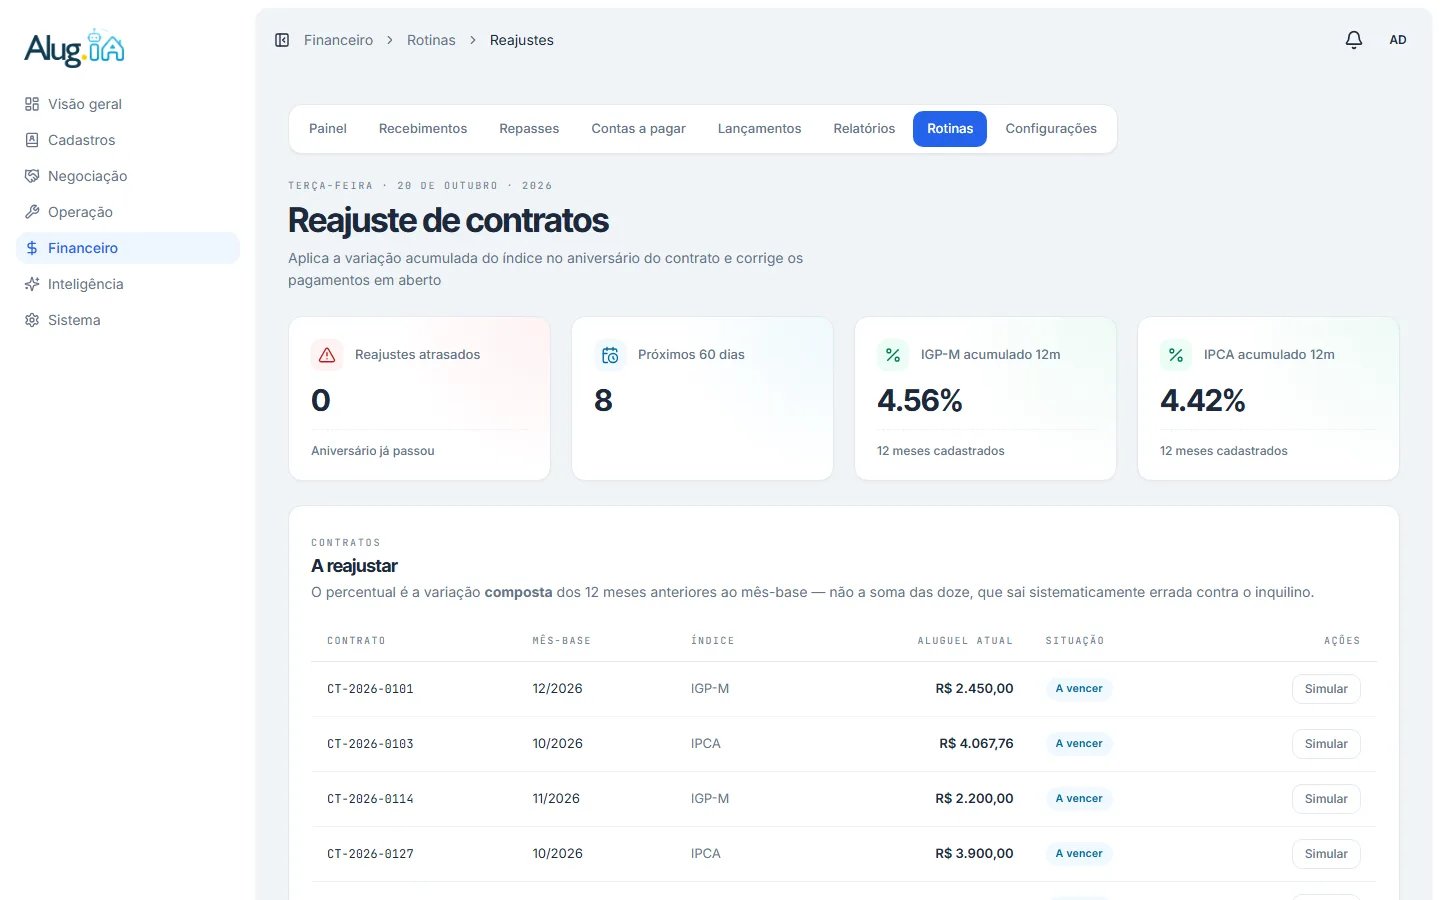Click the Inteligência sparkle icon

[x=32, y=284]
